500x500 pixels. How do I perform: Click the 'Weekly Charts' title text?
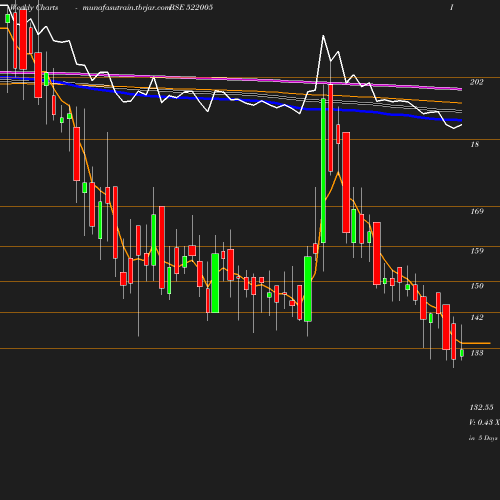34,7
